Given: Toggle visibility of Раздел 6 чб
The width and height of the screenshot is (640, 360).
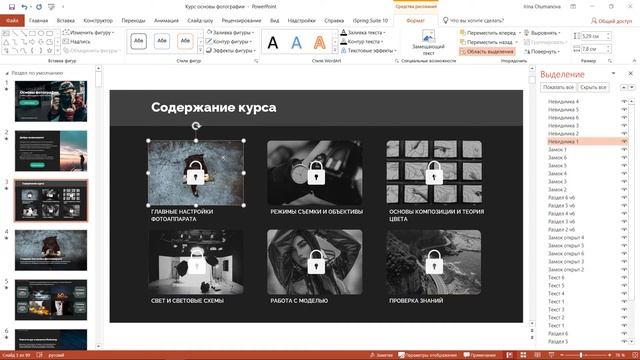Looking at the screenshot, I should pyautogui.click(x=624, y=198).
